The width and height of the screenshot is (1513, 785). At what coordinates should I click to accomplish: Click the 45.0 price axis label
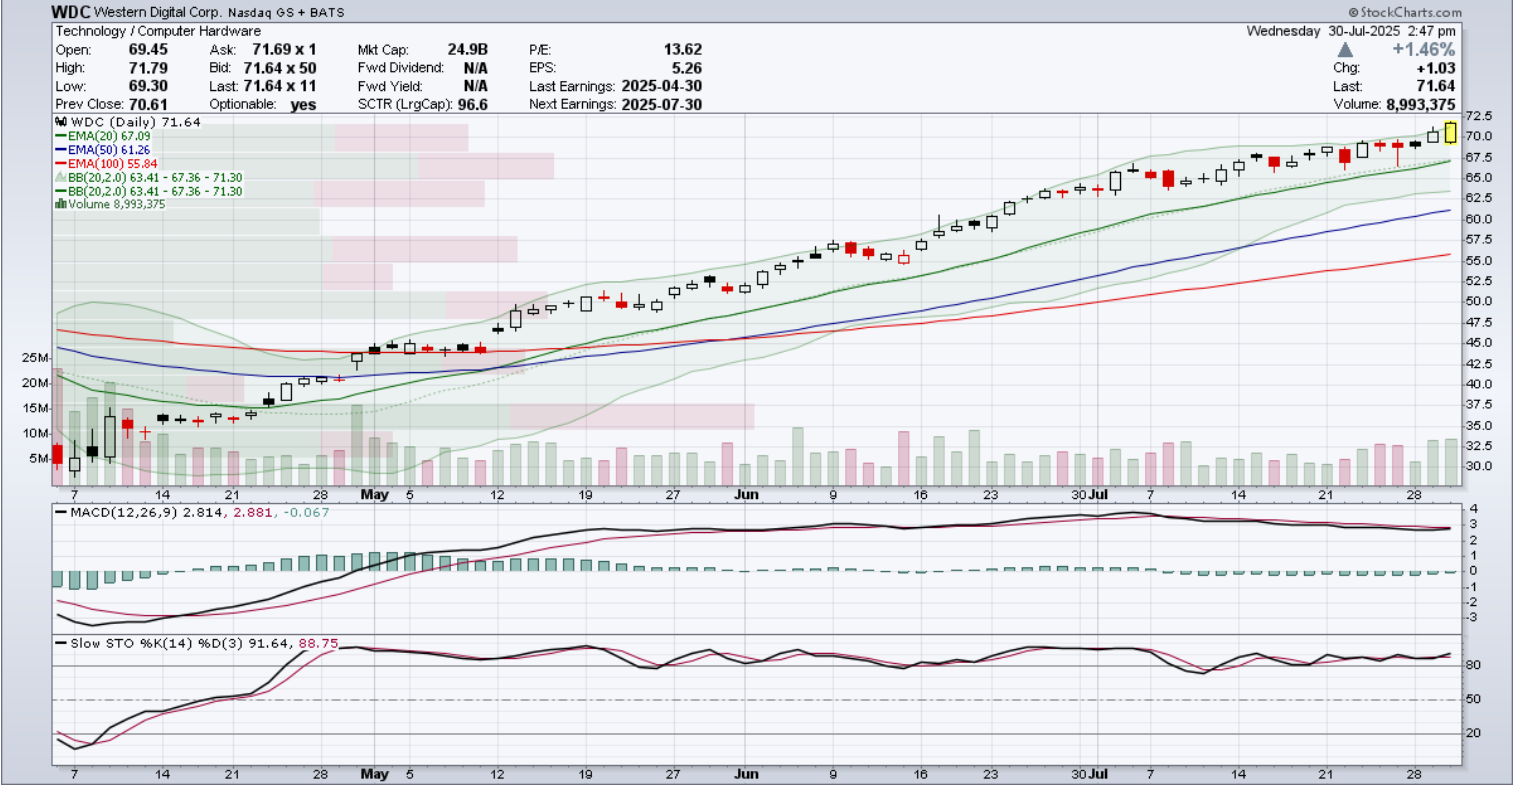1479,343
